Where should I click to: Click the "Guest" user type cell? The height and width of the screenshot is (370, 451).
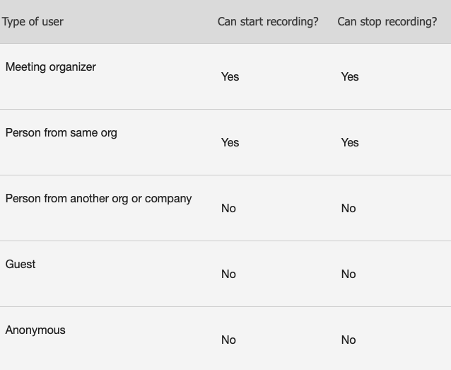20,264
